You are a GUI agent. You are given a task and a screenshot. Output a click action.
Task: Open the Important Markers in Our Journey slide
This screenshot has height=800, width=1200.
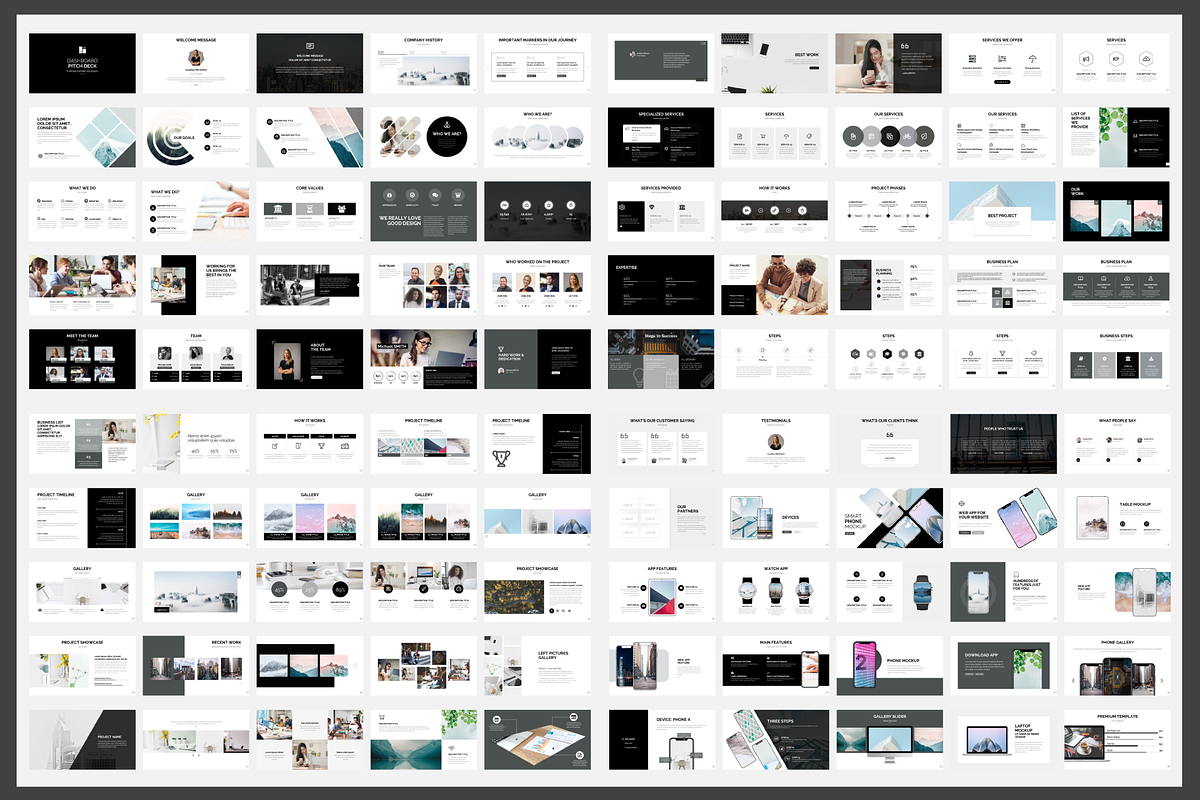point(538,64)
